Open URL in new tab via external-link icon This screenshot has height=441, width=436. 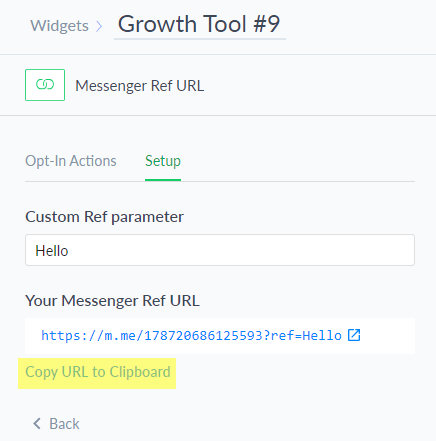354,335
